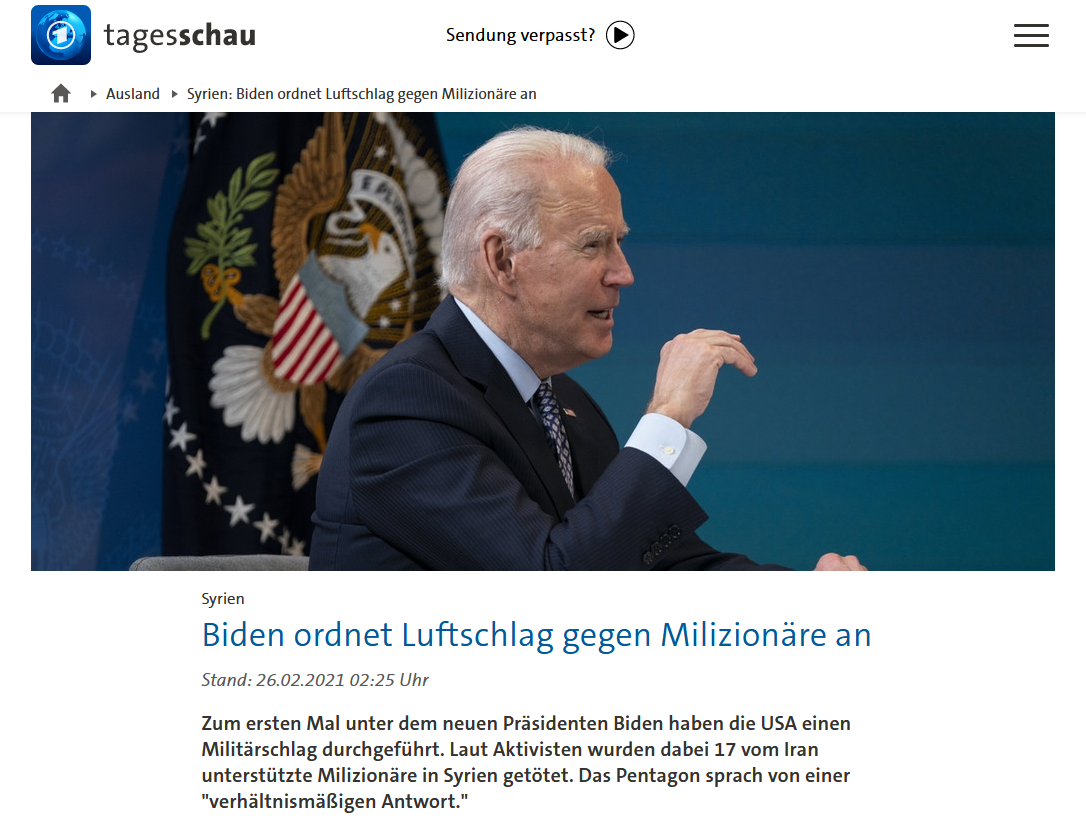Click the lead paragraph starting Zum ersten Mal

point(526,762)
